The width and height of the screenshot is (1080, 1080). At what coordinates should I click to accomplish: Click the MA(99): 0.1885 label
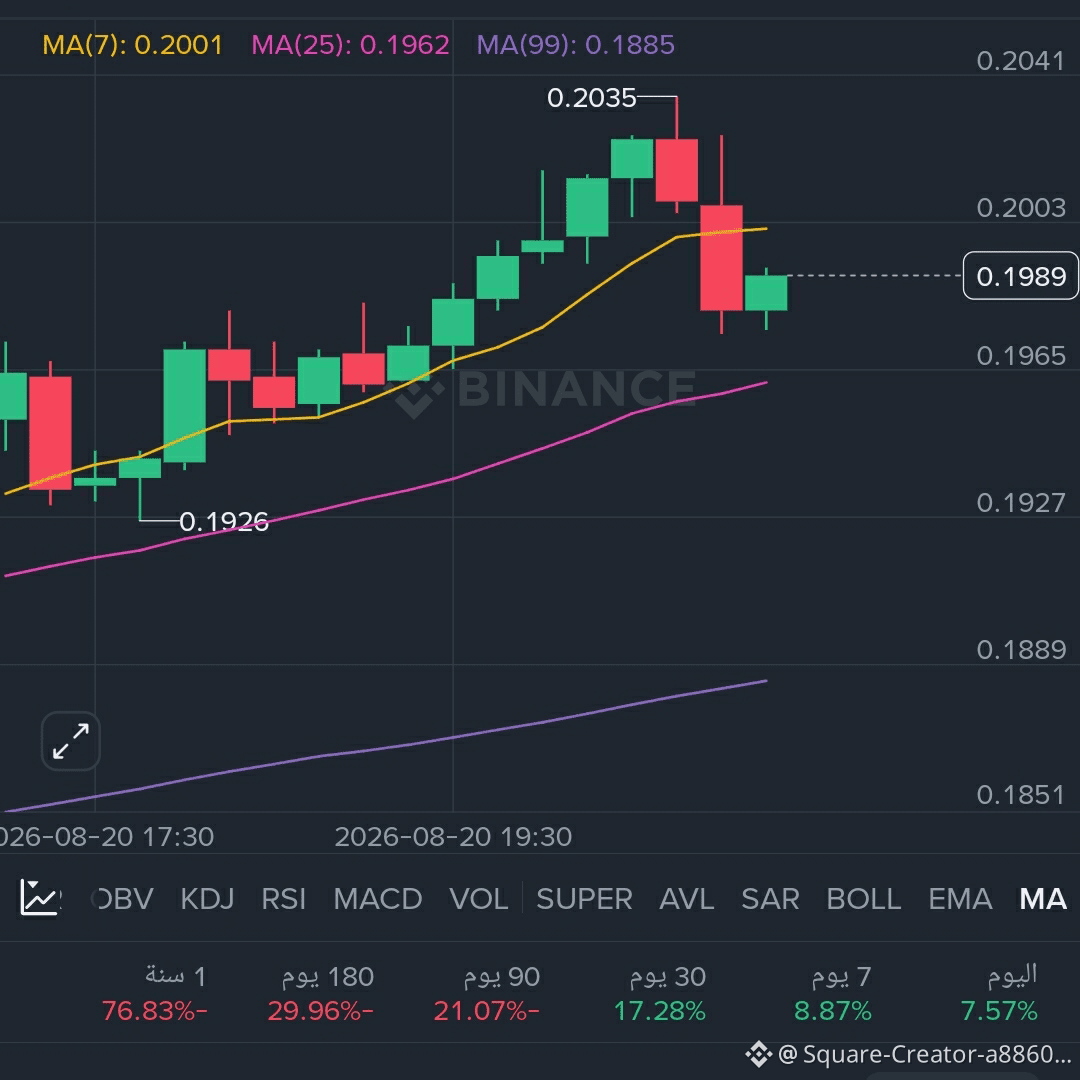pos(576,45)
